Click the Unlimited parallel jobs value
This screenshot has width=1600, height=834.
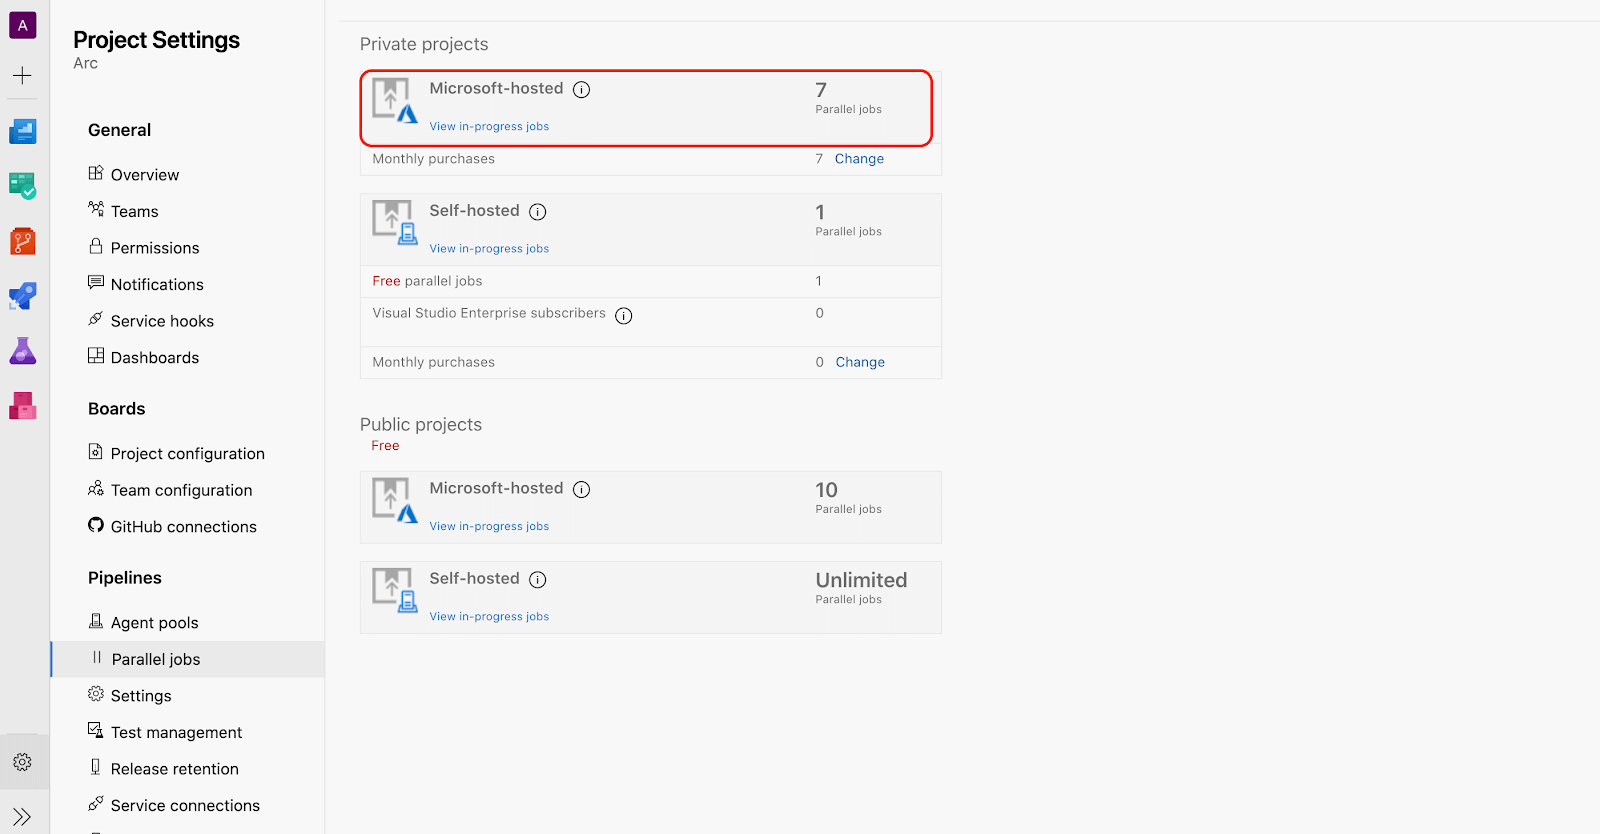click(861, 580)
